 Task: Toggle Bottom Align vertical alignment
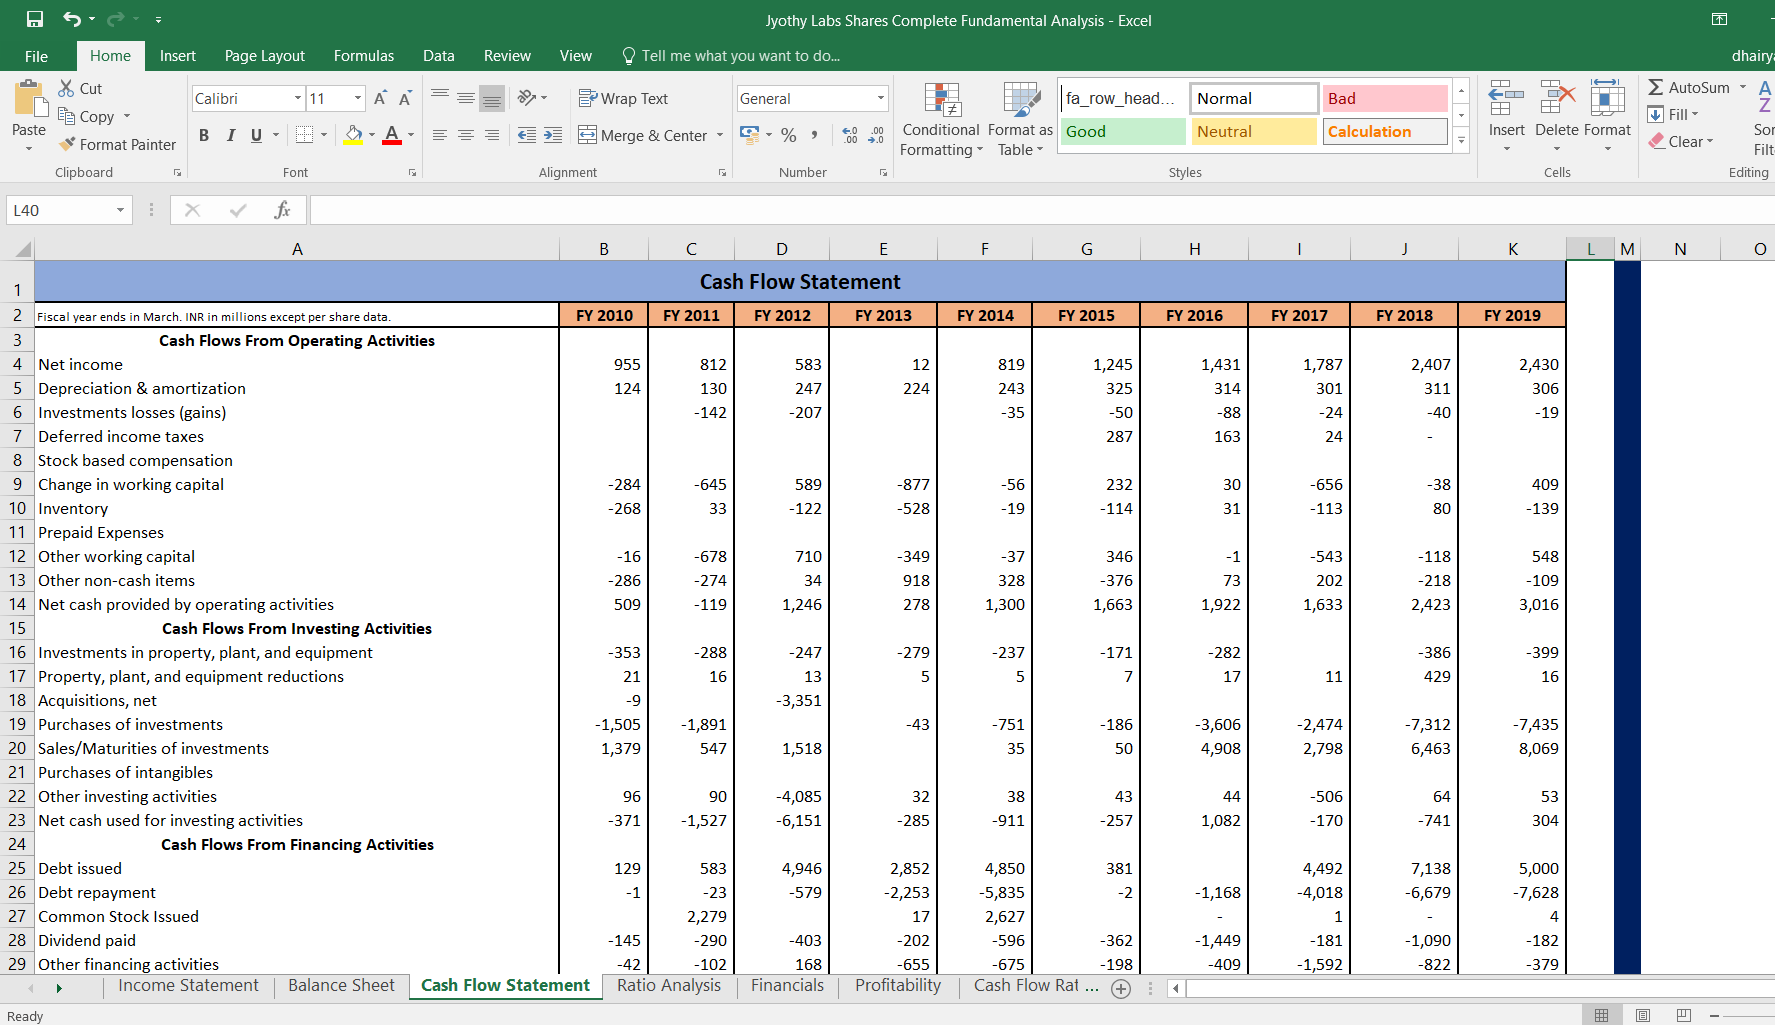coord(492,97)
